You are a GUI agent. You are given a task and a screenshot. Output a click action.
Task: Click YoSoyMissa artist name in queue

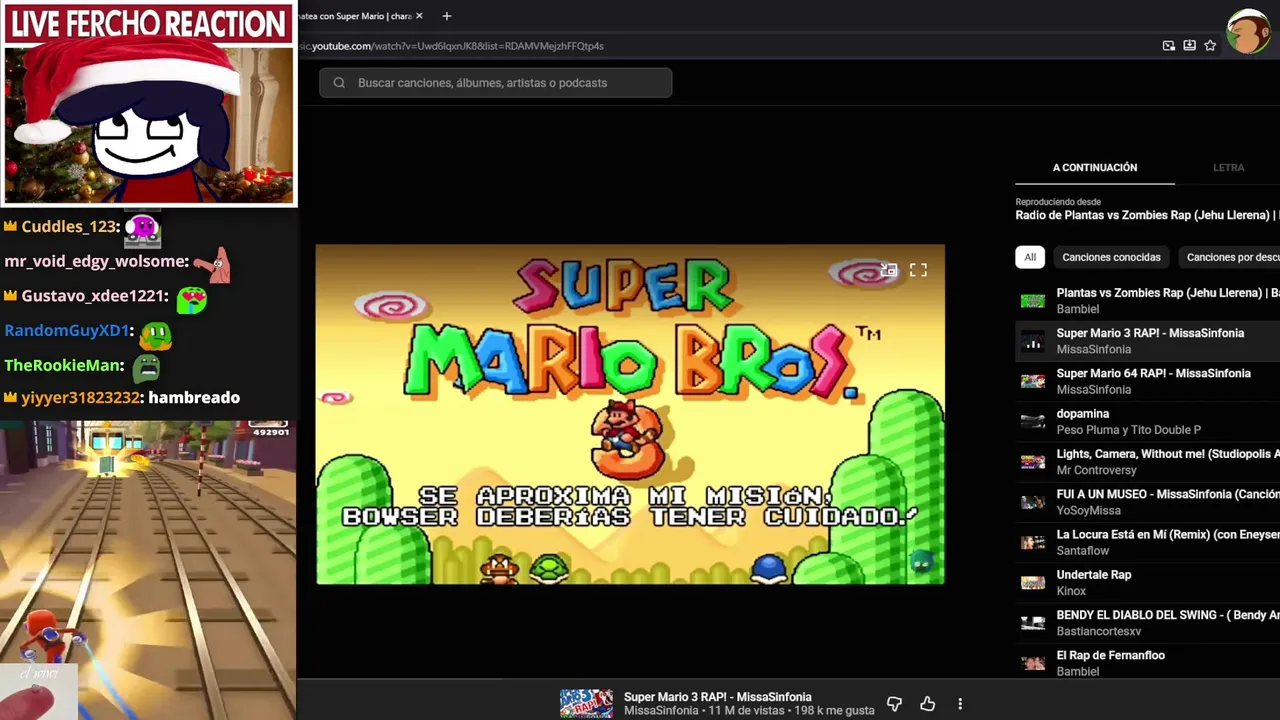(1087, 511)
